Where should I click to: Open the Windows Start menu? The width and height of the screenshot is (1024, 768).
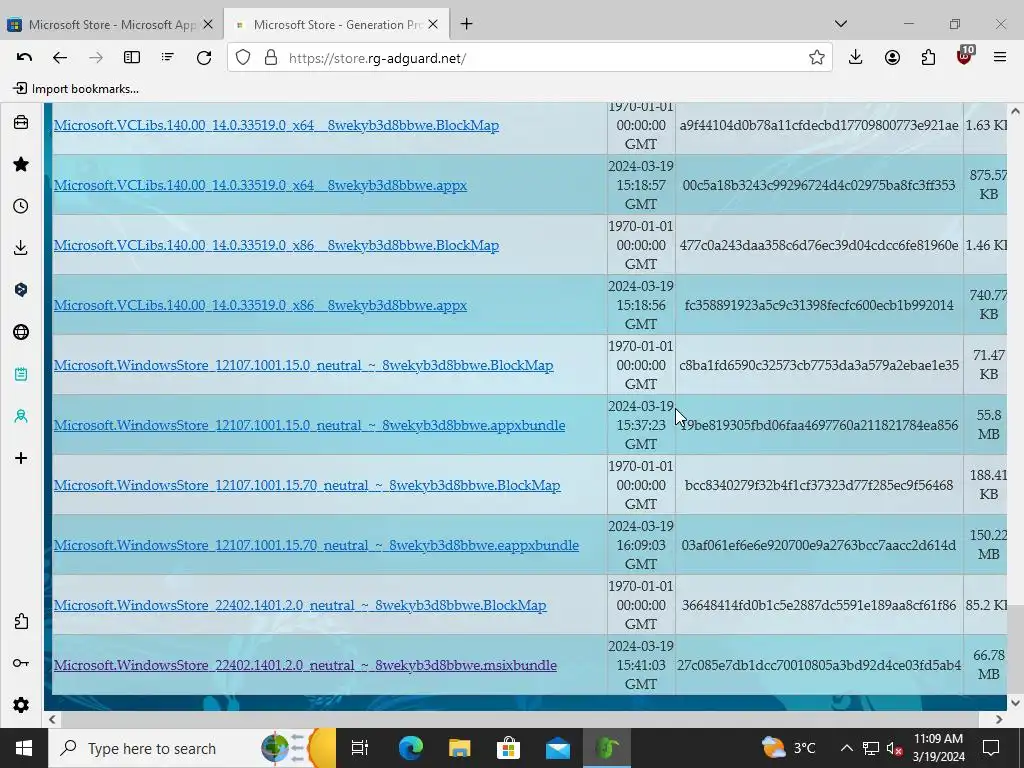pos(24,748)
